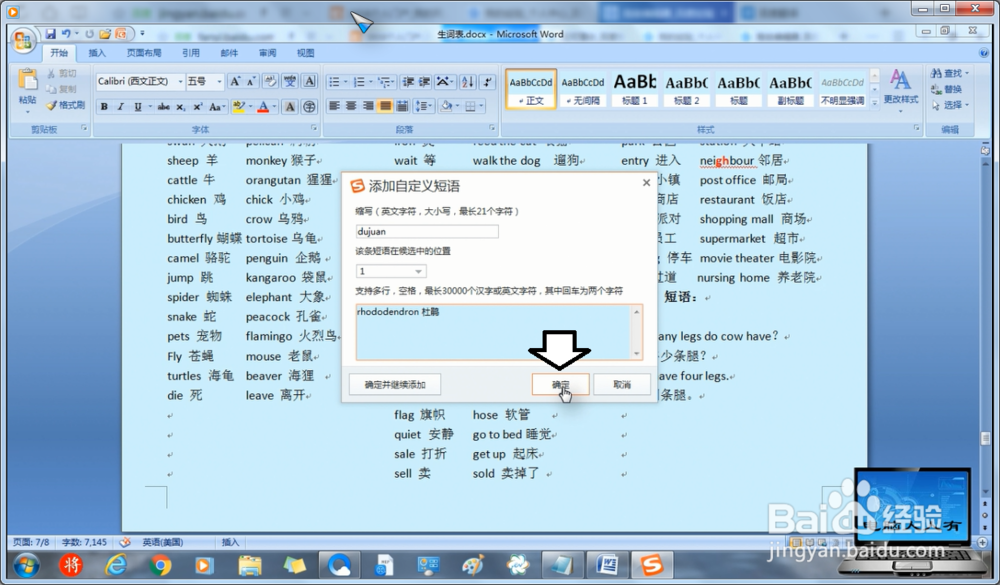Screen dimensions: 1000x585
Task: Apply subscript formatting
Action: coord(181,107)
